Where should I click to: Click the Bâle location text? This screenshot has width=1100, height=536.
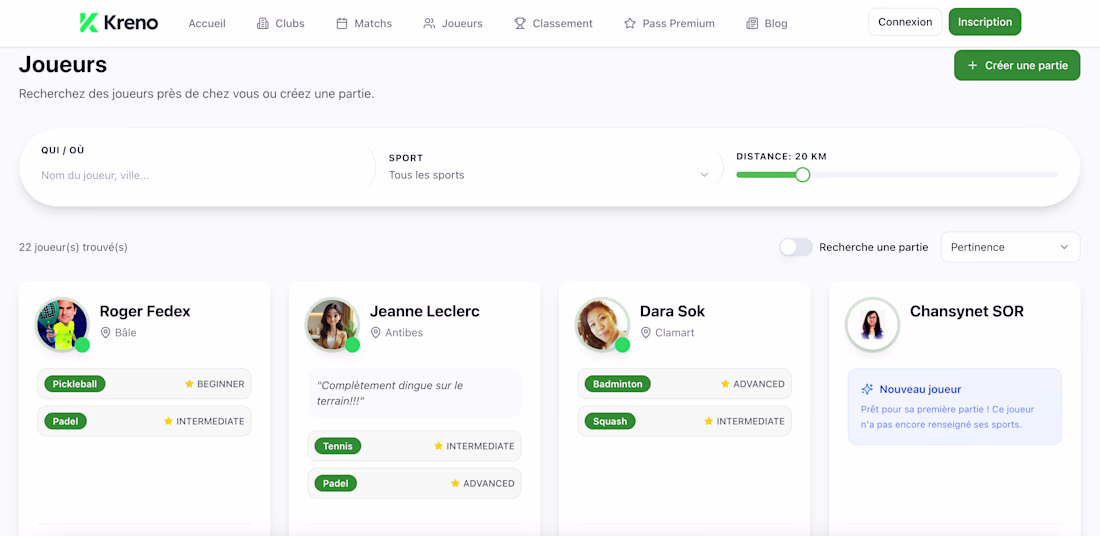pos(126,333)
